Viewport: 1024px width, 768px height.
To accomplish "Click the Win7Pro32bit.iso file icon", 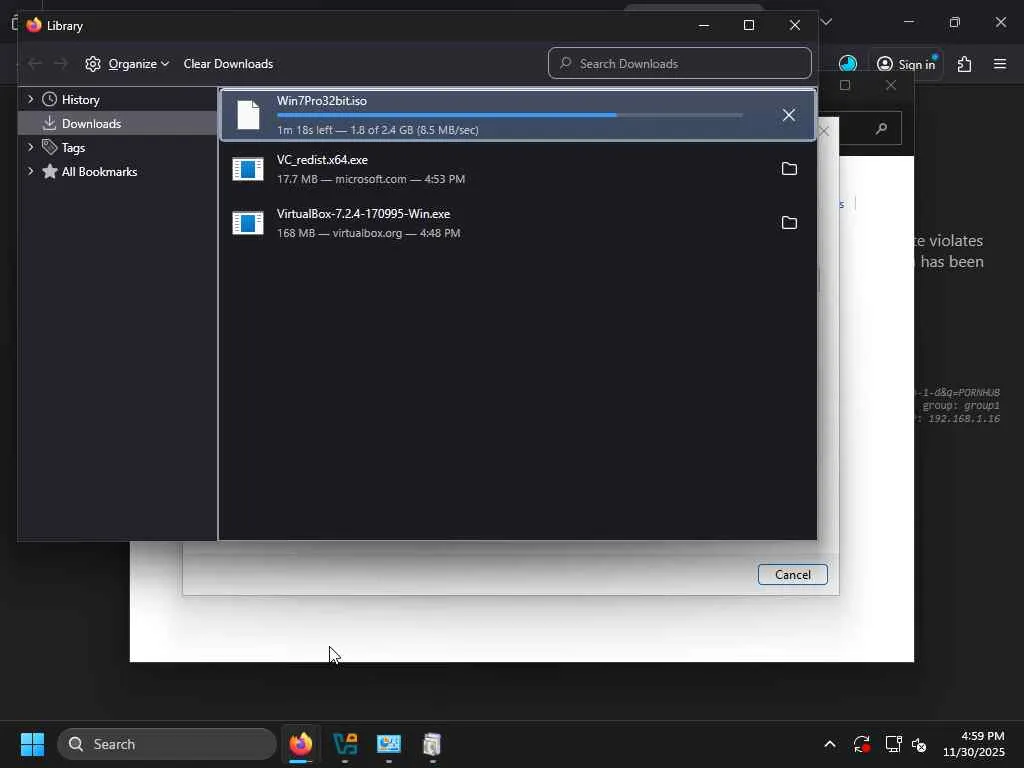I will tap(248, 115).
